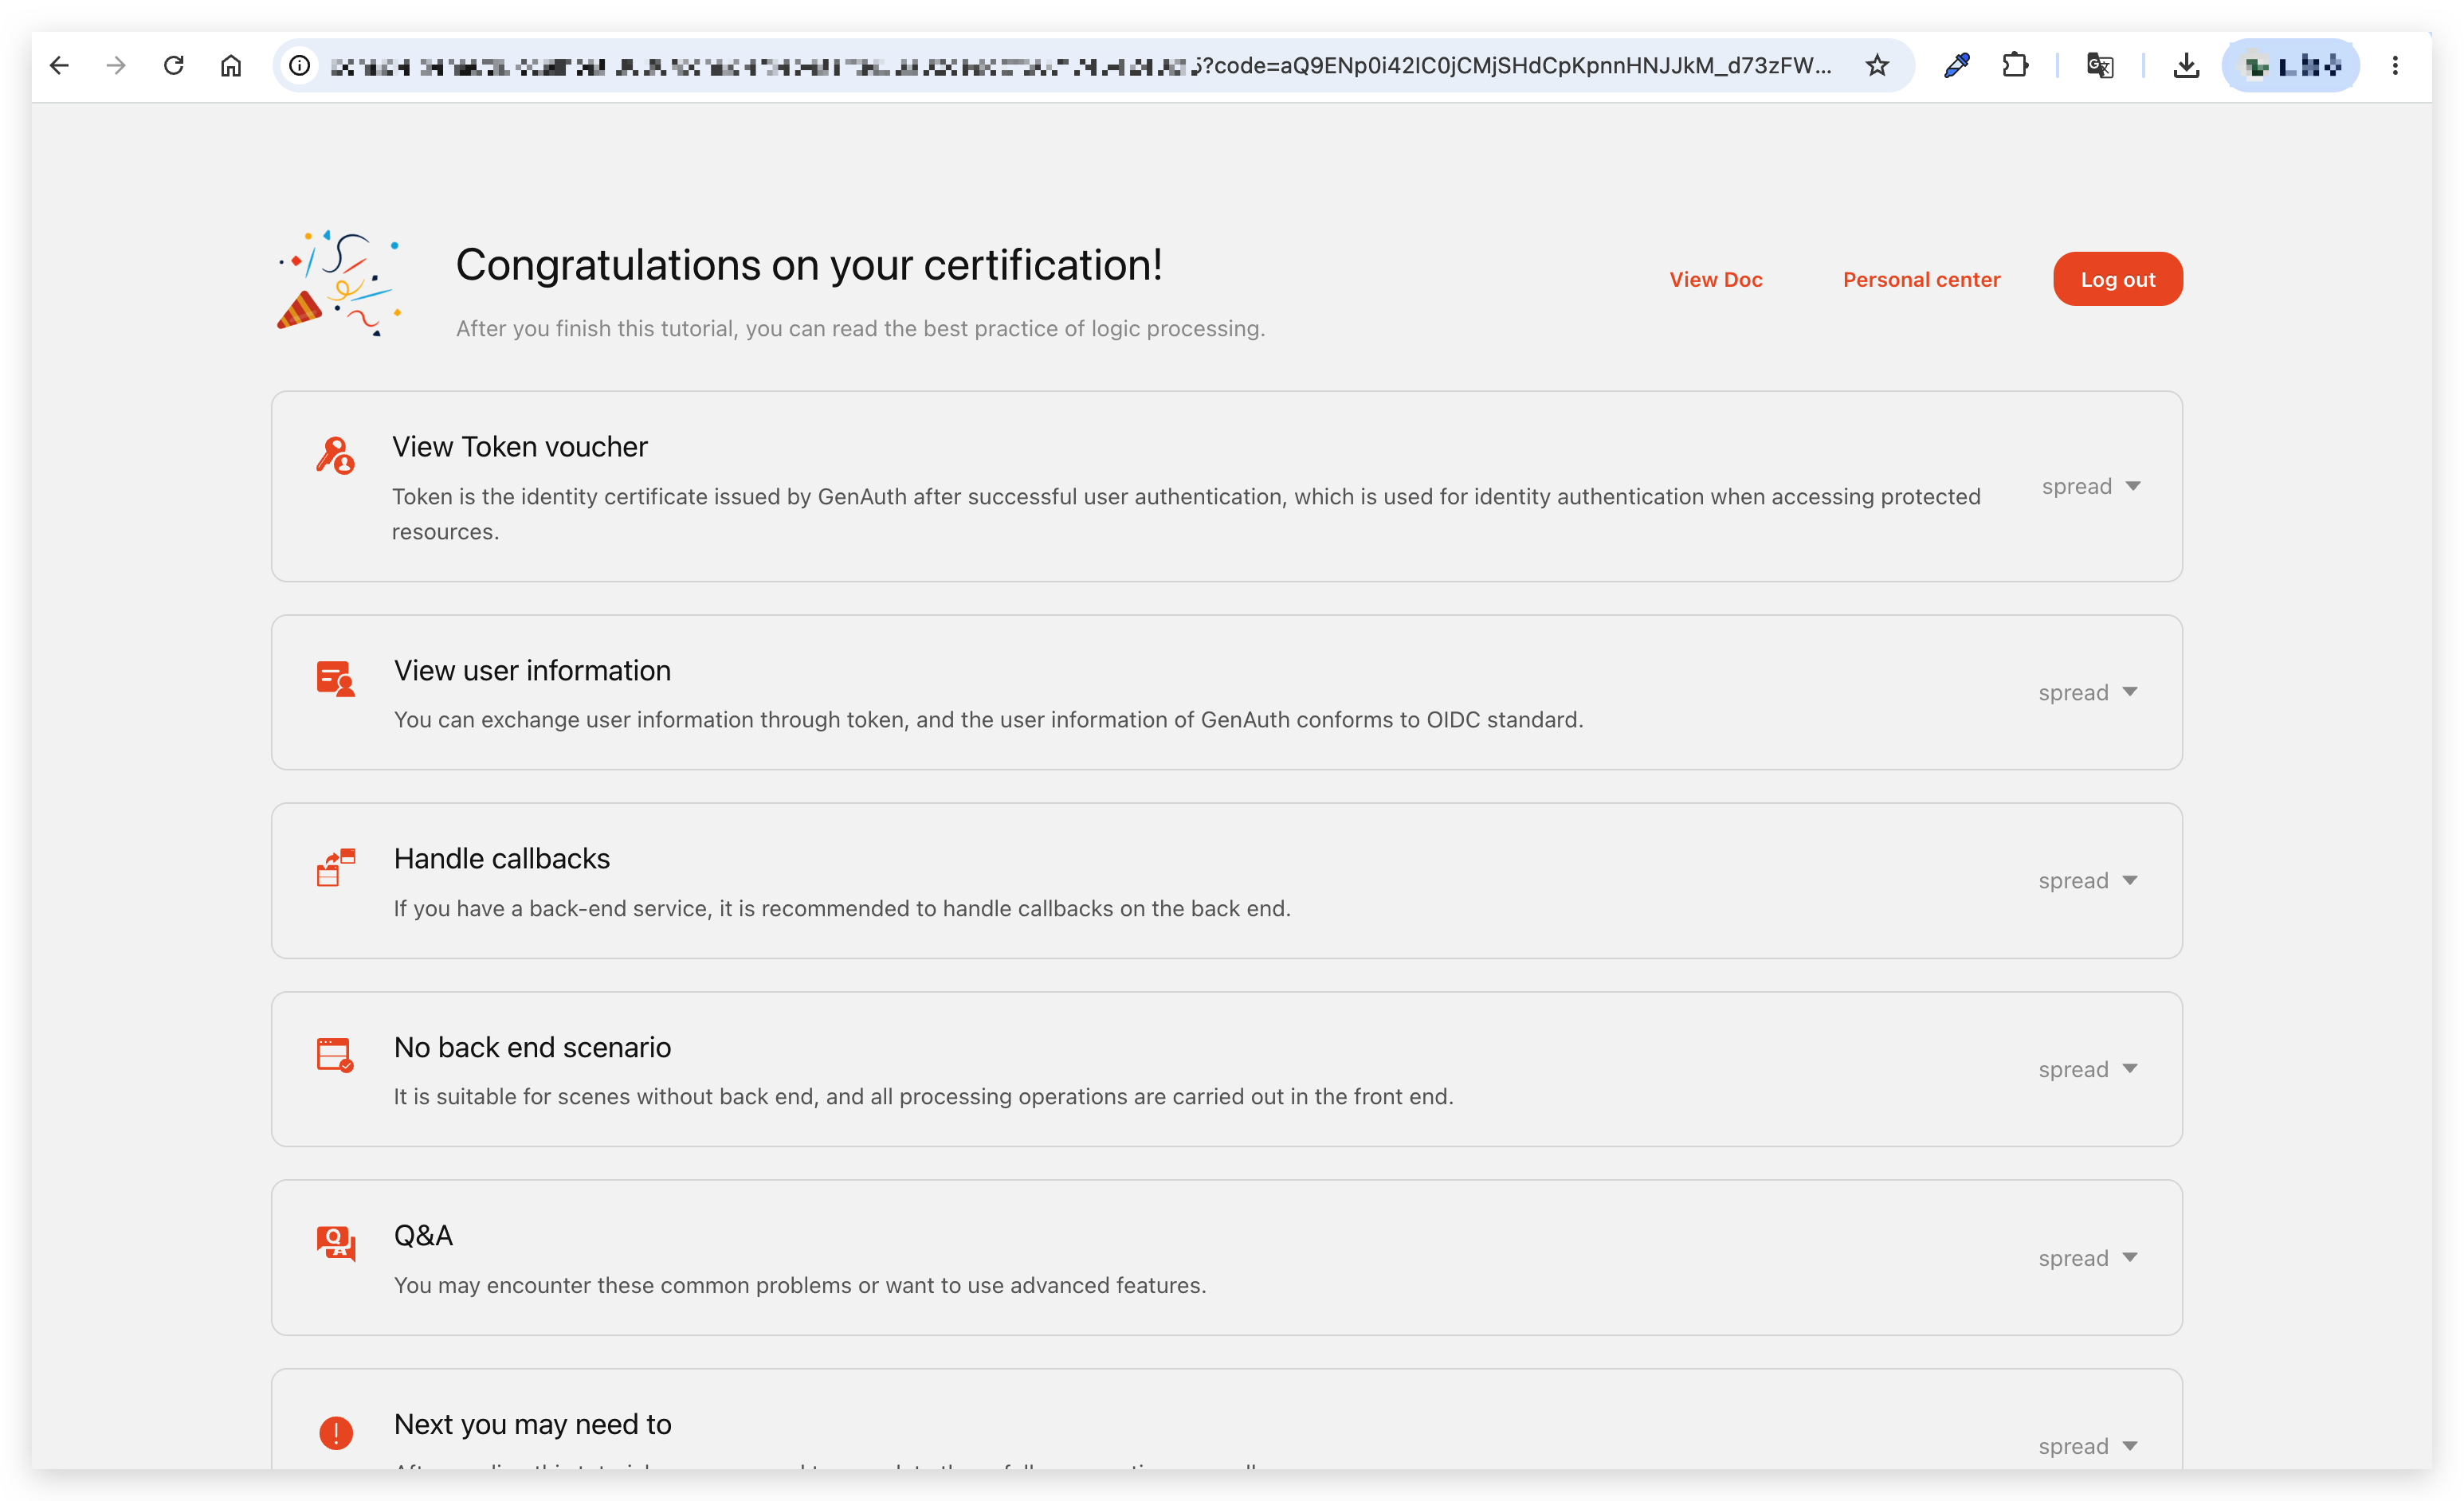
Task: Click the Log out button
Action: (2117, 279)
